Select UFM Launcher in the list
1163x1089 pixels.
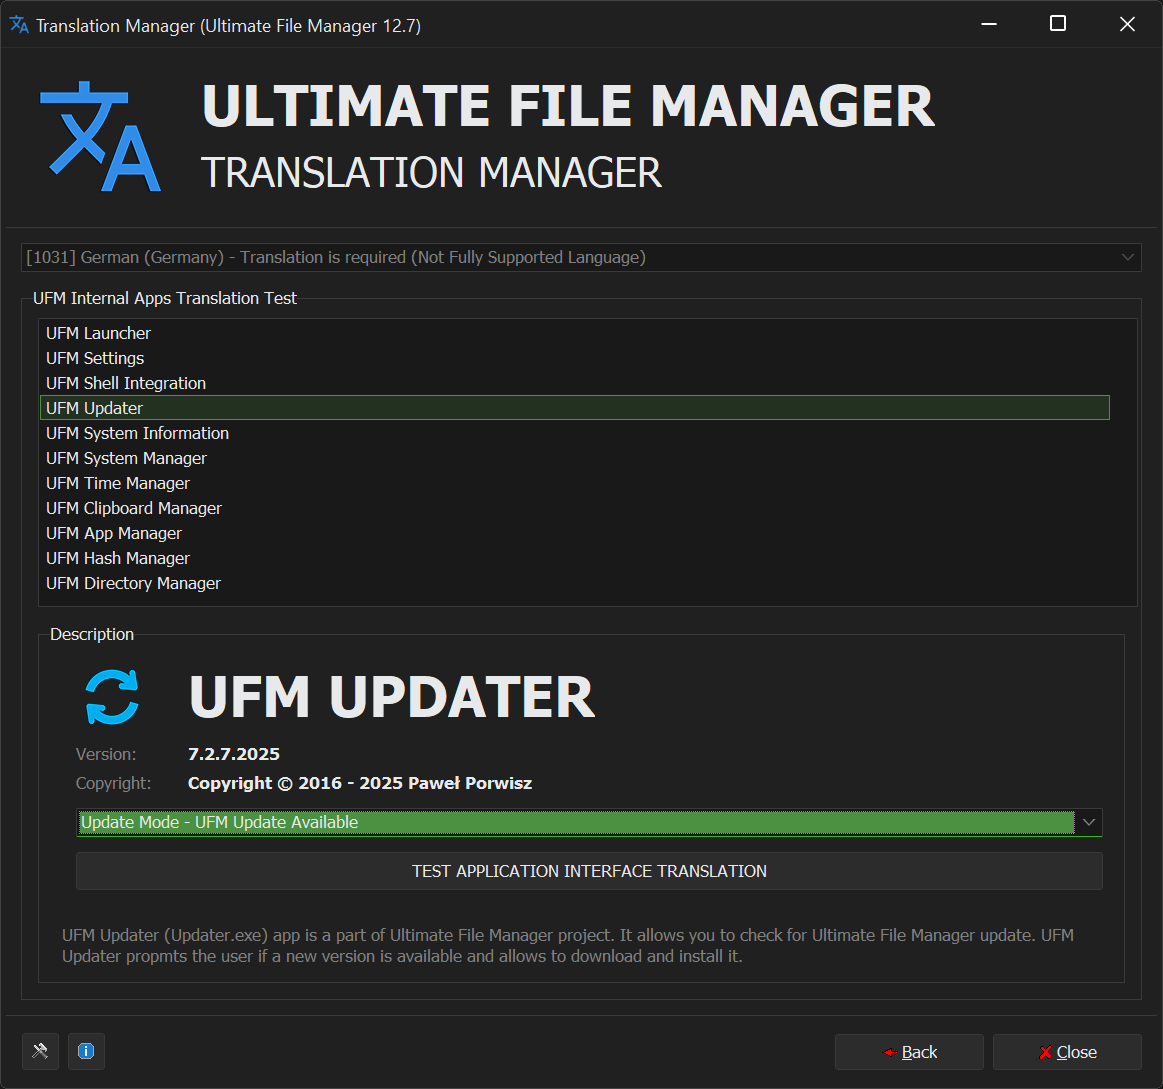[98, 333]
